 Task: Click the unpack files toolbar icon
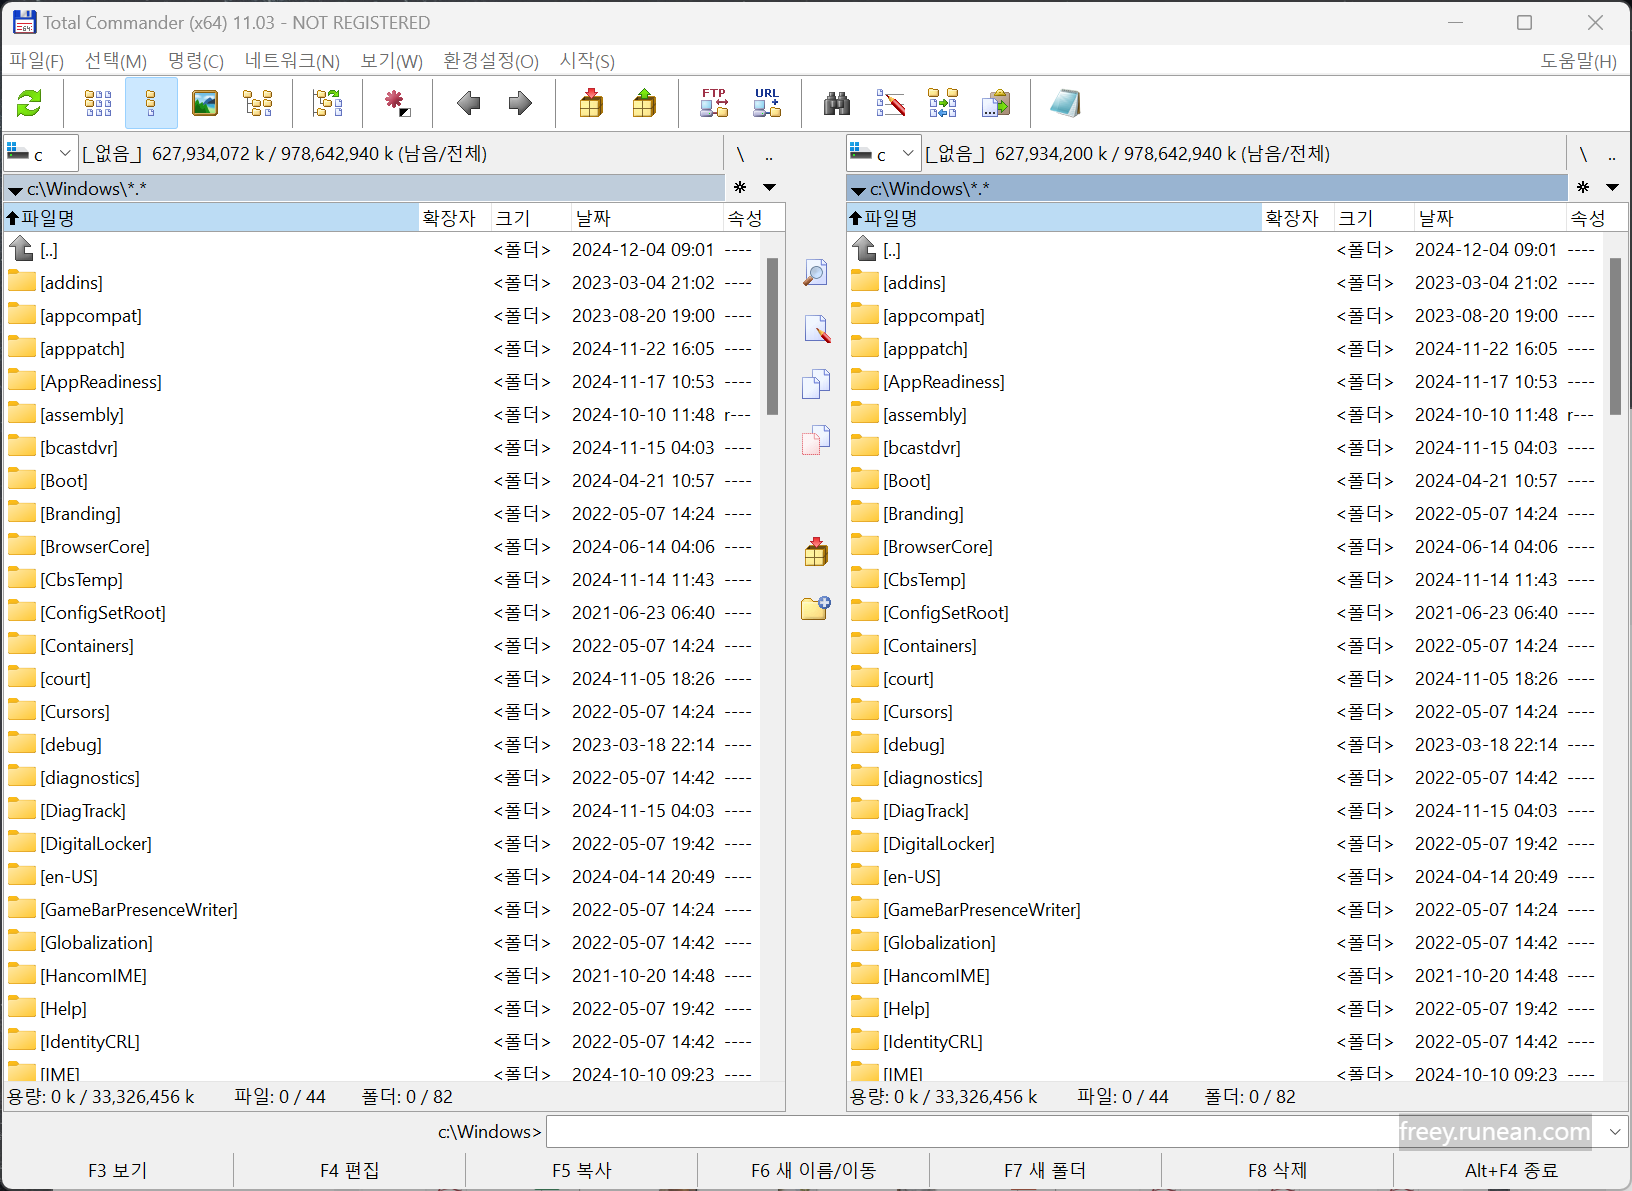click(645, 103)
